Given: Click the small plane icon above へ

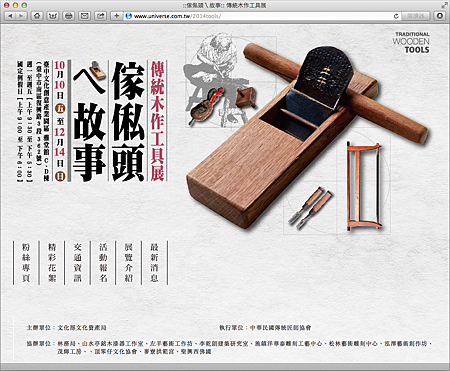Looking at the screenshot, I should pyautogui.click(x=97, y=70).
